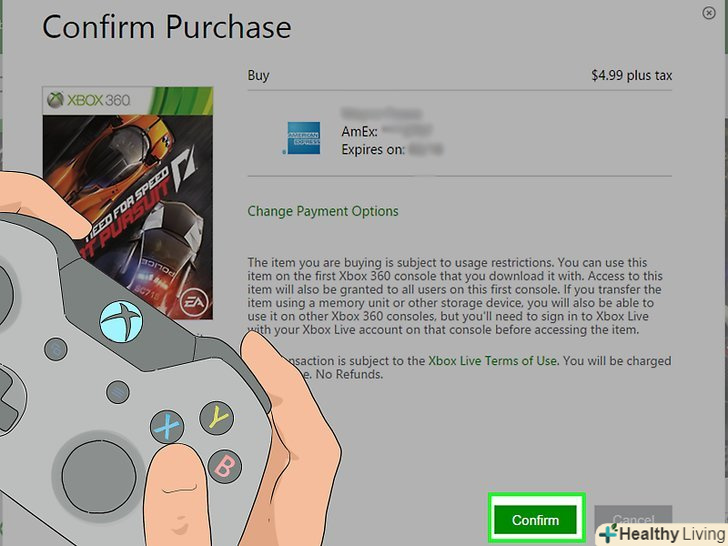Click the controller menu button with lines

pos(117,391)
